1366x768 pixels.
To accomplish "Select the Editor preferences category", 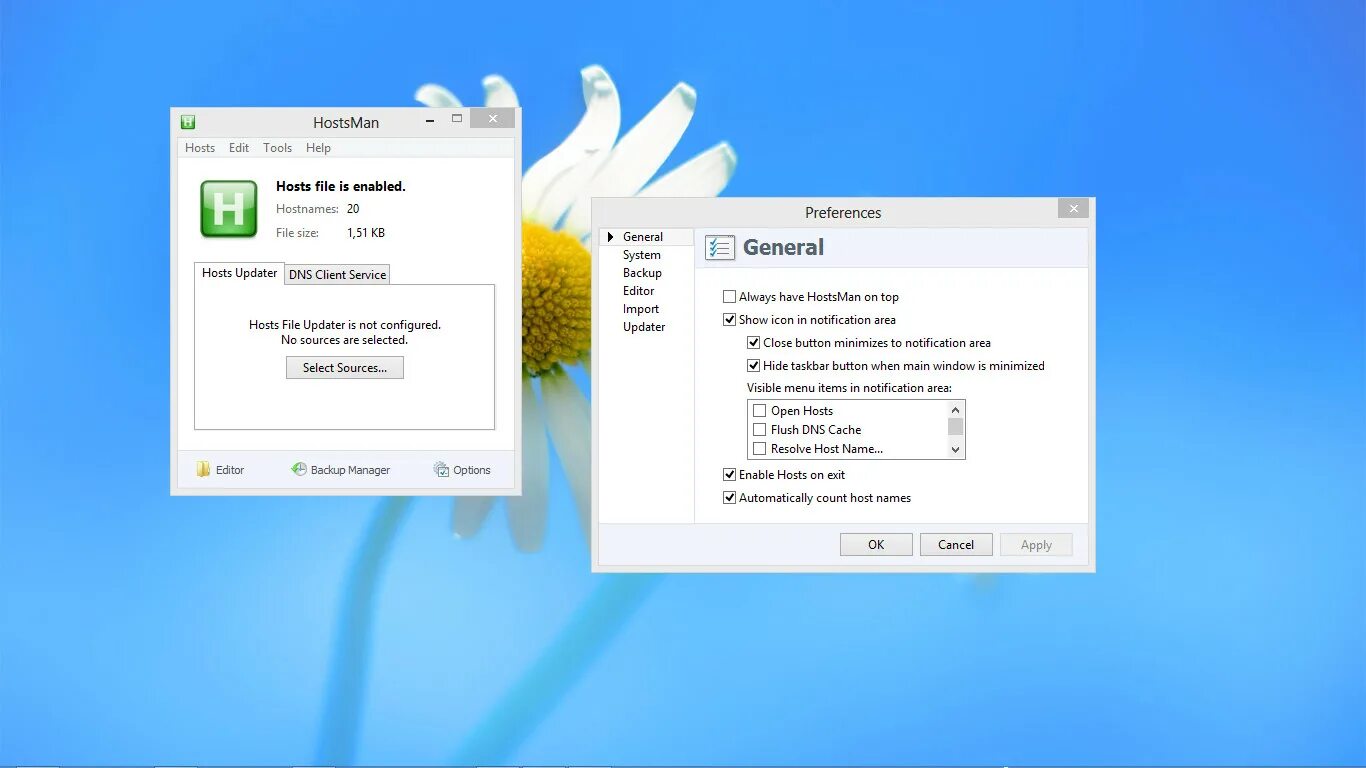I will pos(641,290).
